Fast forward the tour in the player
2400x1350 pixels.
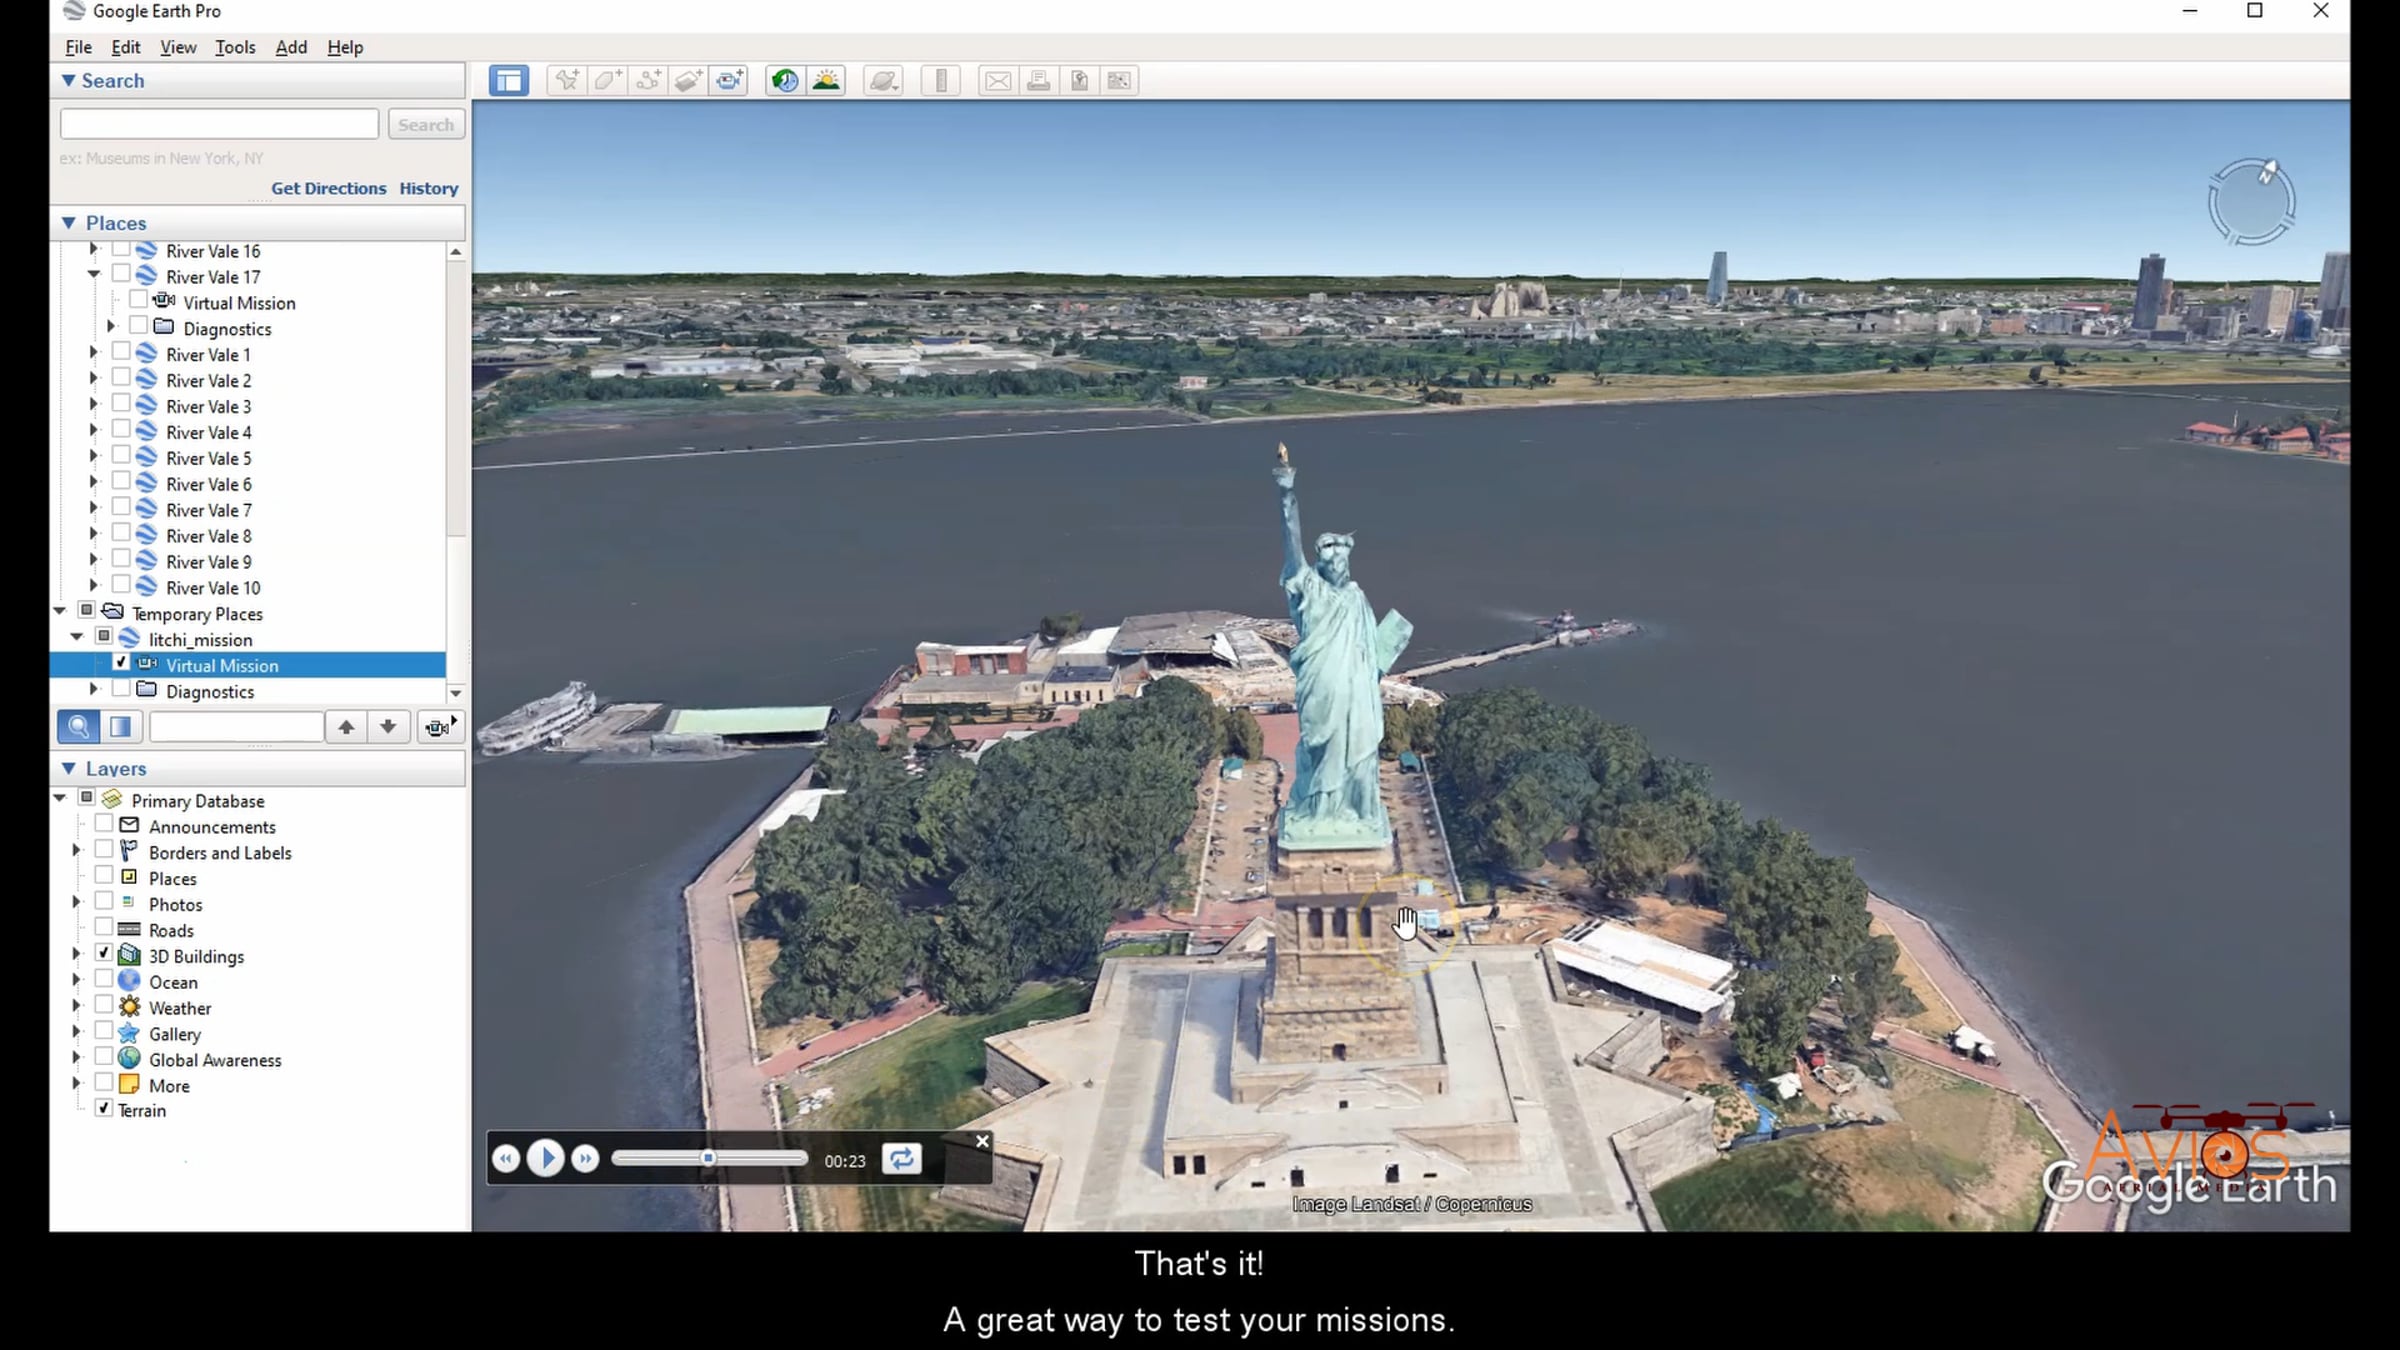click(x=585, y=1159)
